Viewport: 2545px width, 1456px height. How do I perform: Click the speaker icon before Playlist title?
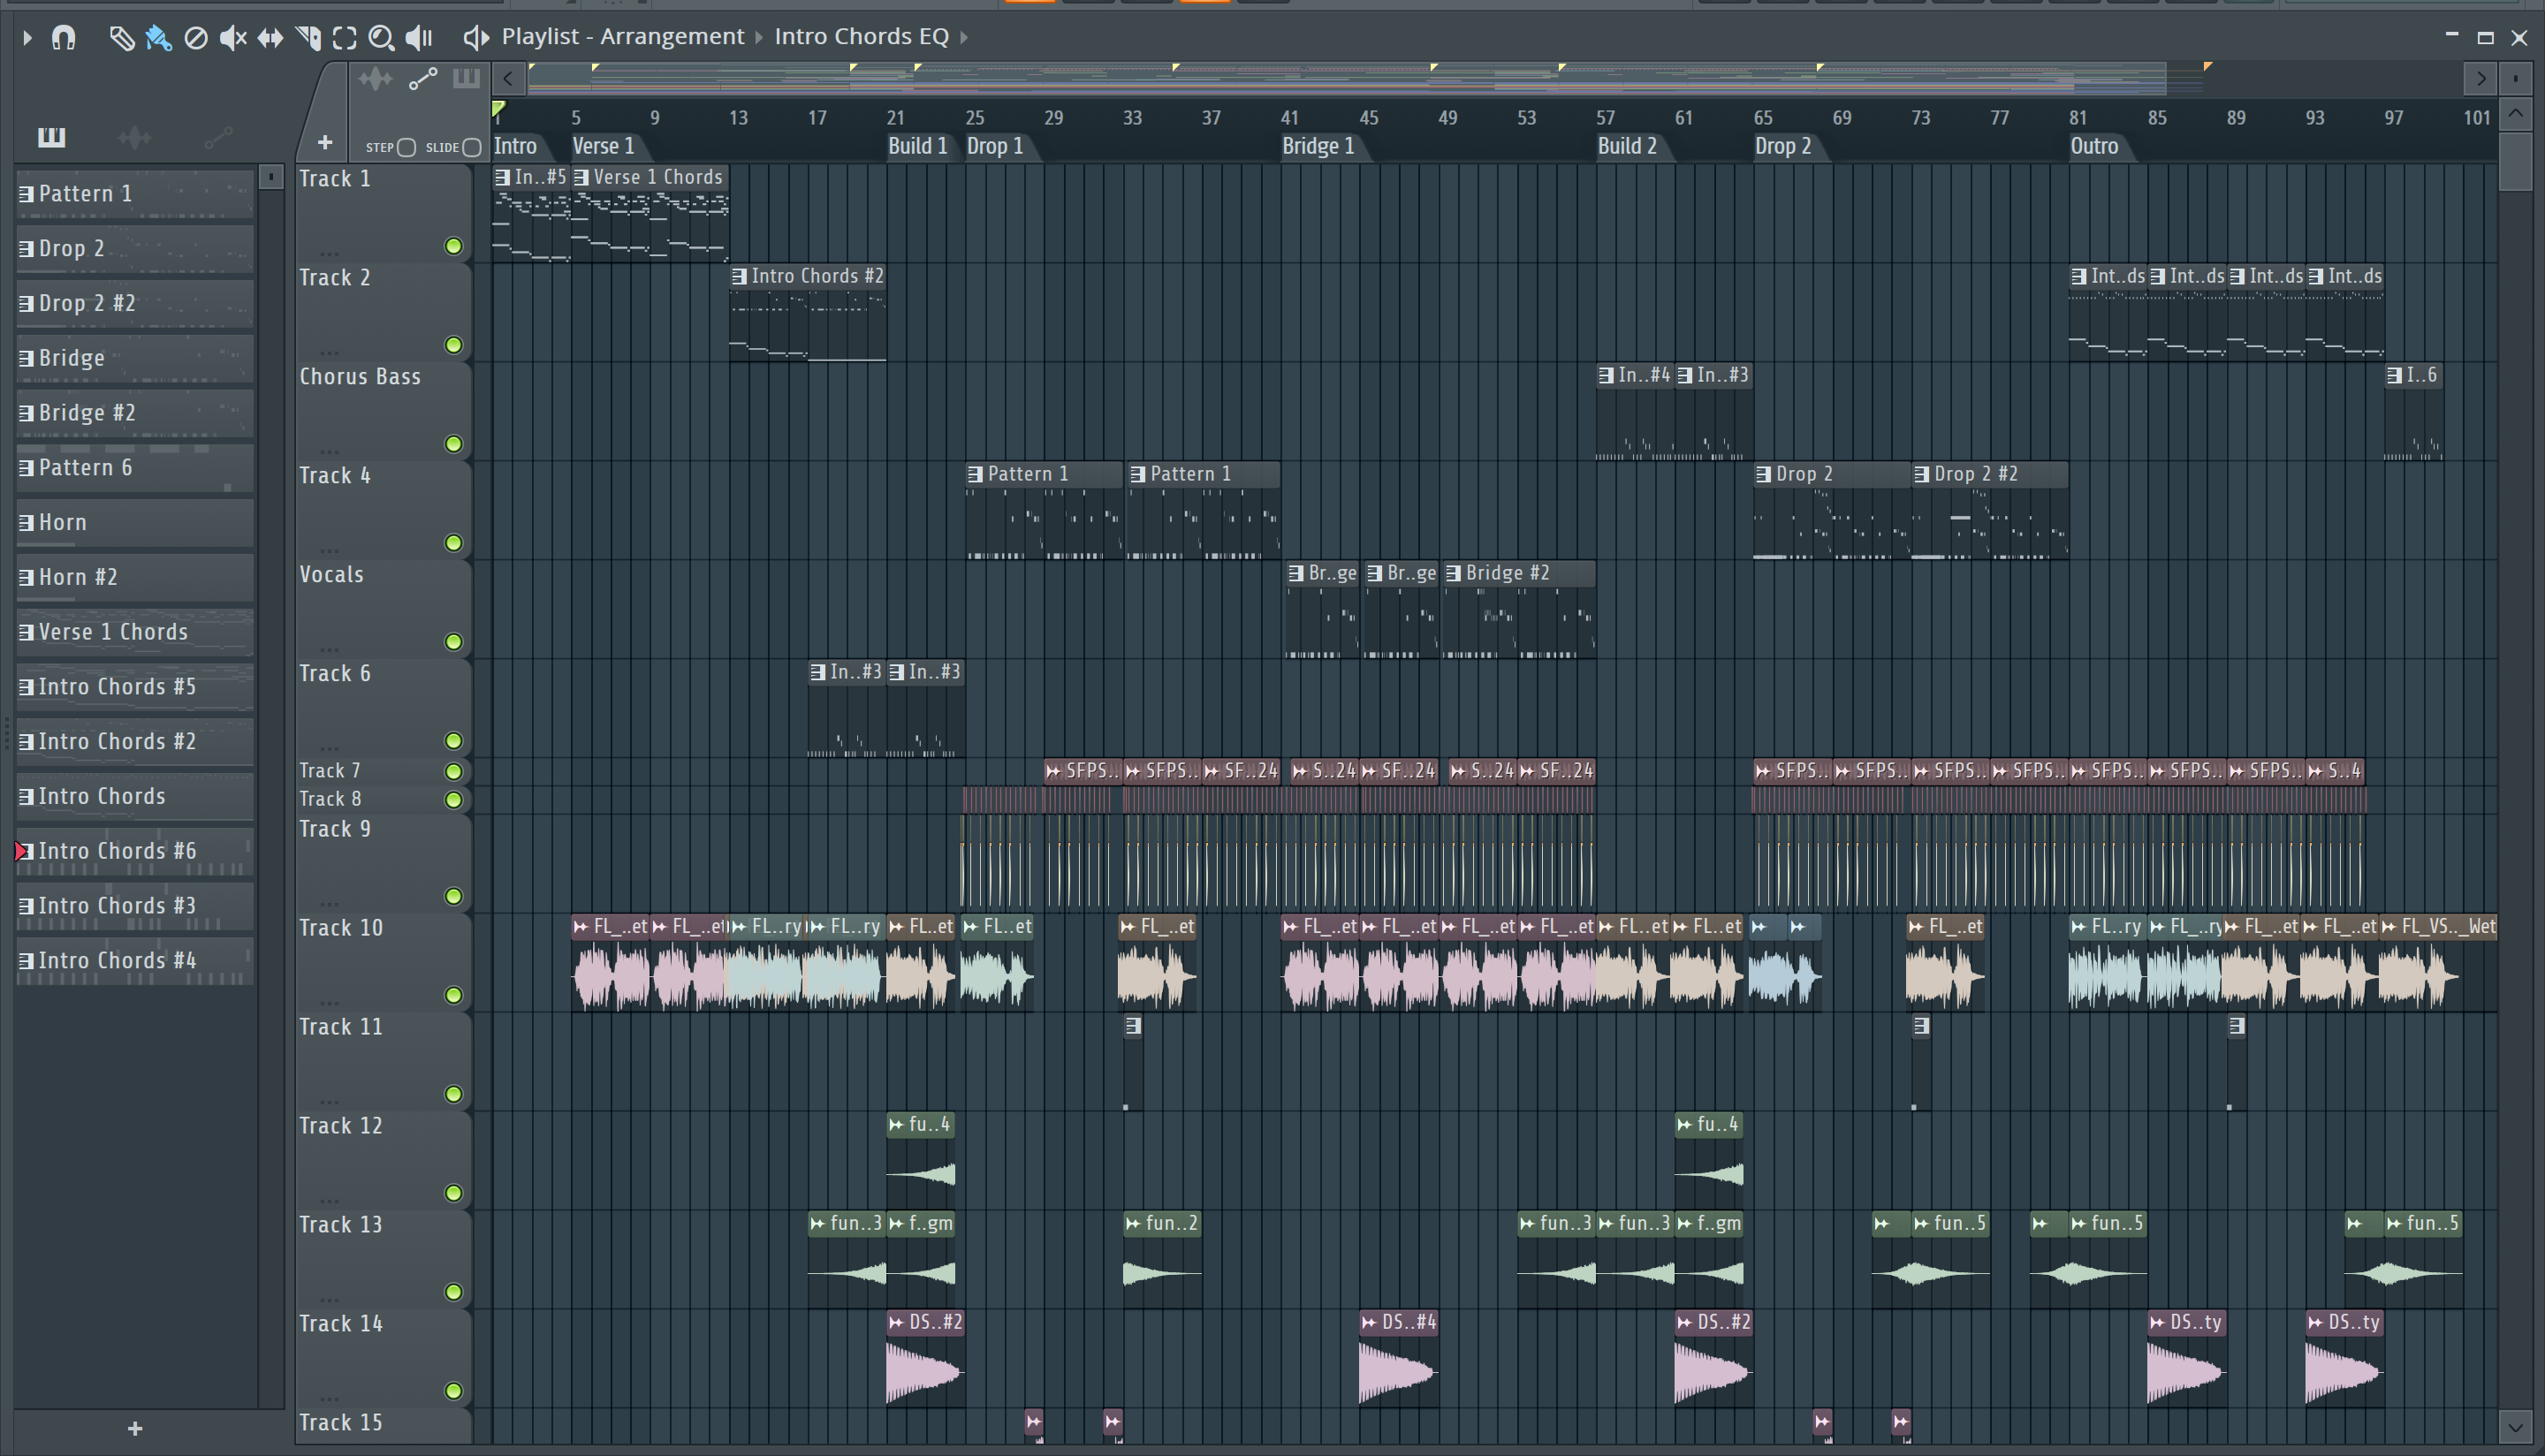(475, 38)
